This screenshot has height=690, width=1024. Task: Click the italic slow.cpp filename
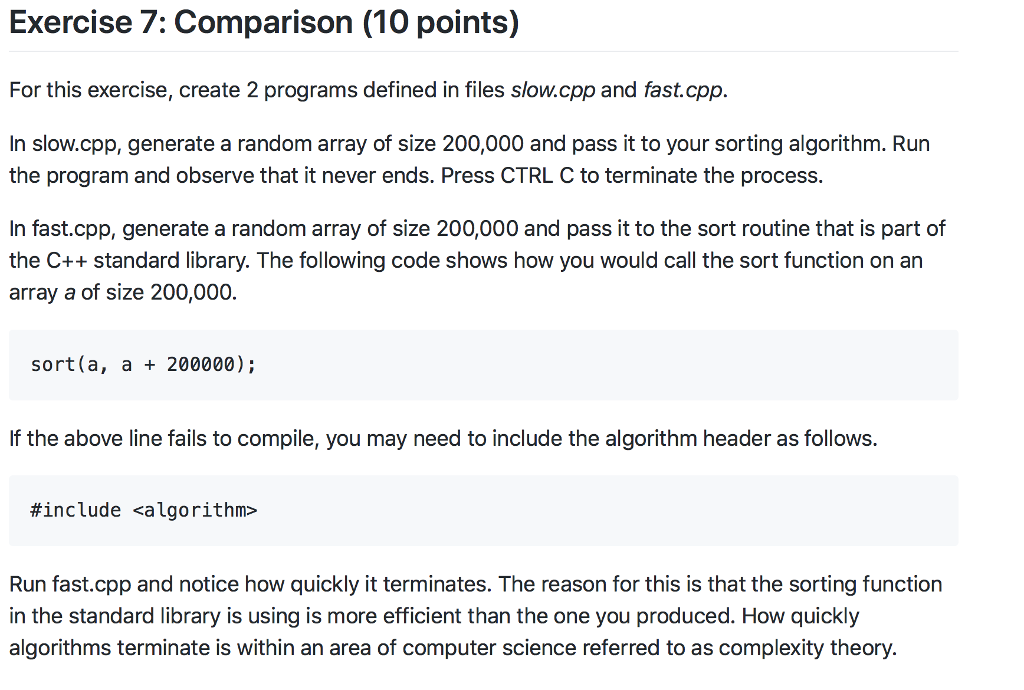click(x=552, y=90)
